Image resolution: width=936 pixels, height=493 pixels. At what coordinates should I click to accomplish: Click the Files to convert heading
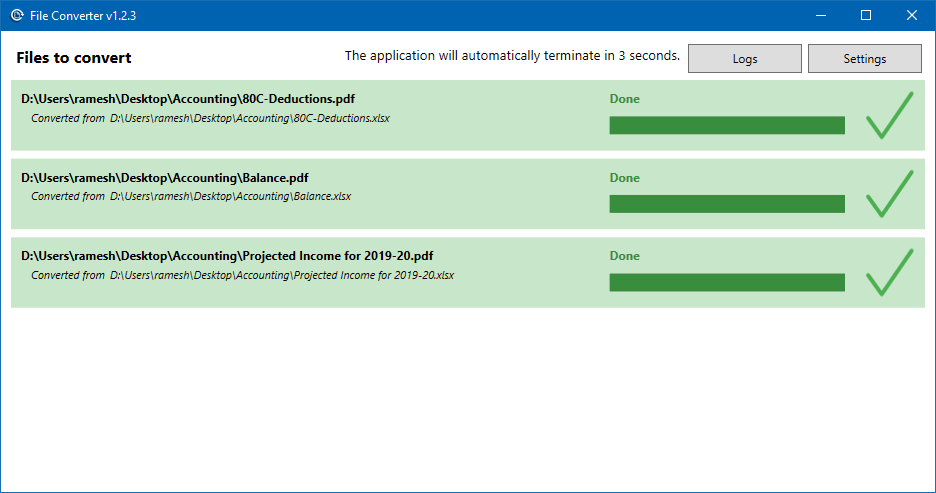click(x=74, y=58)
